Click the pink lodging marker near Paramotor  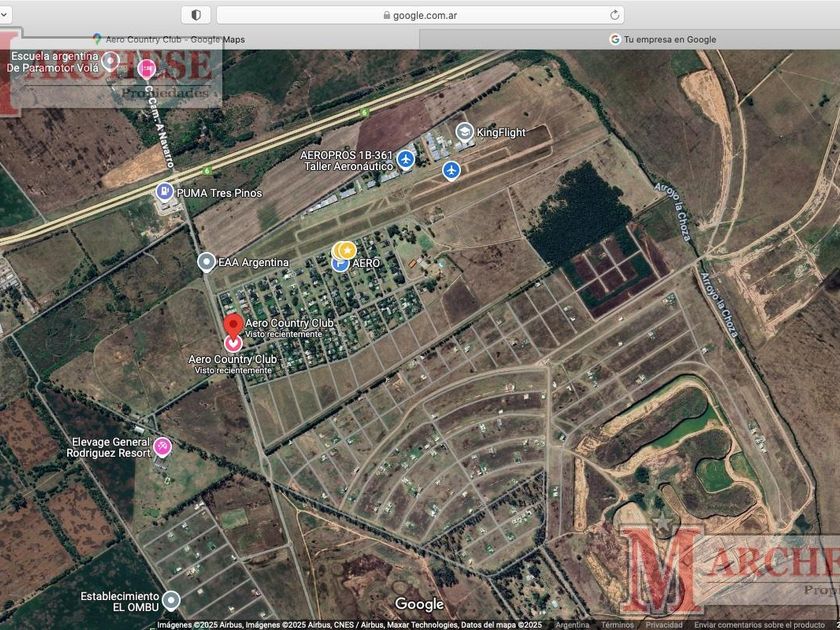(146, 69)
